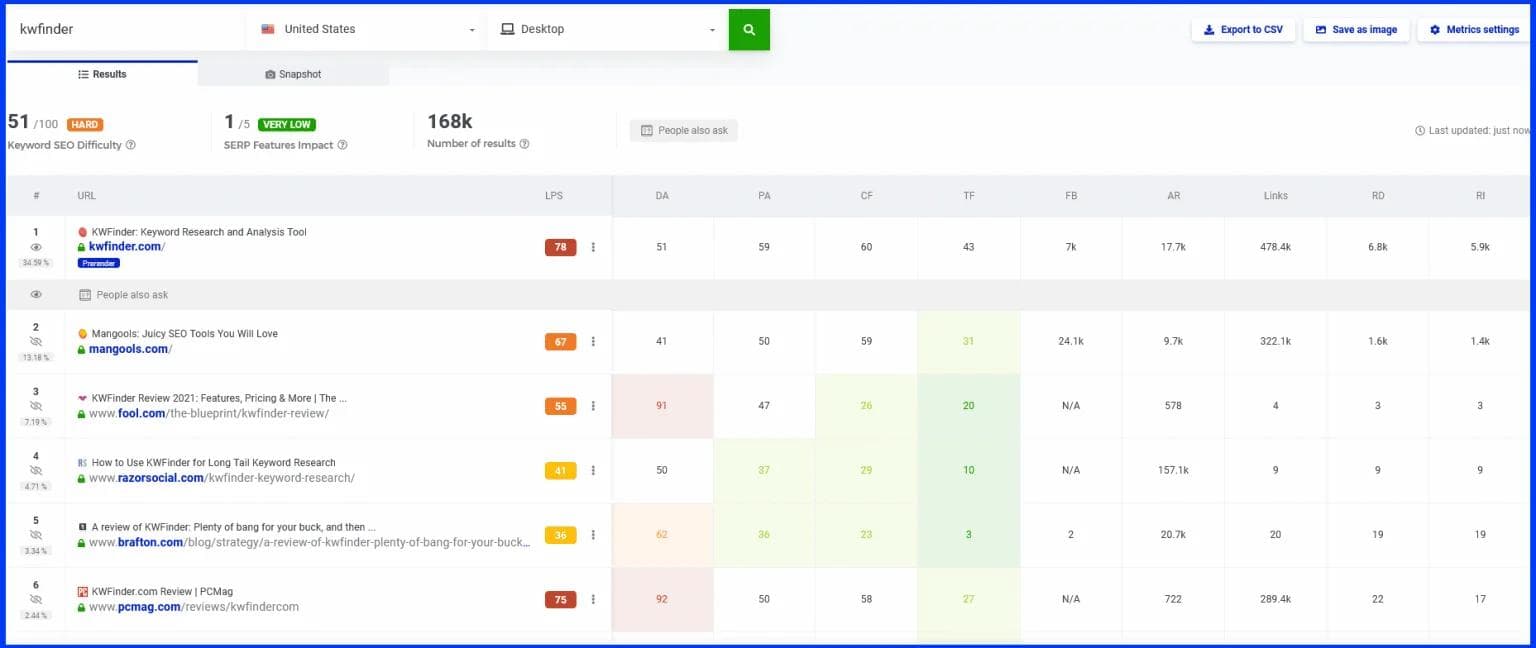This screenshot has width=1536, height=648.
Task: Open the three-dot menu for fool.com row
Action: pos(593,406)
